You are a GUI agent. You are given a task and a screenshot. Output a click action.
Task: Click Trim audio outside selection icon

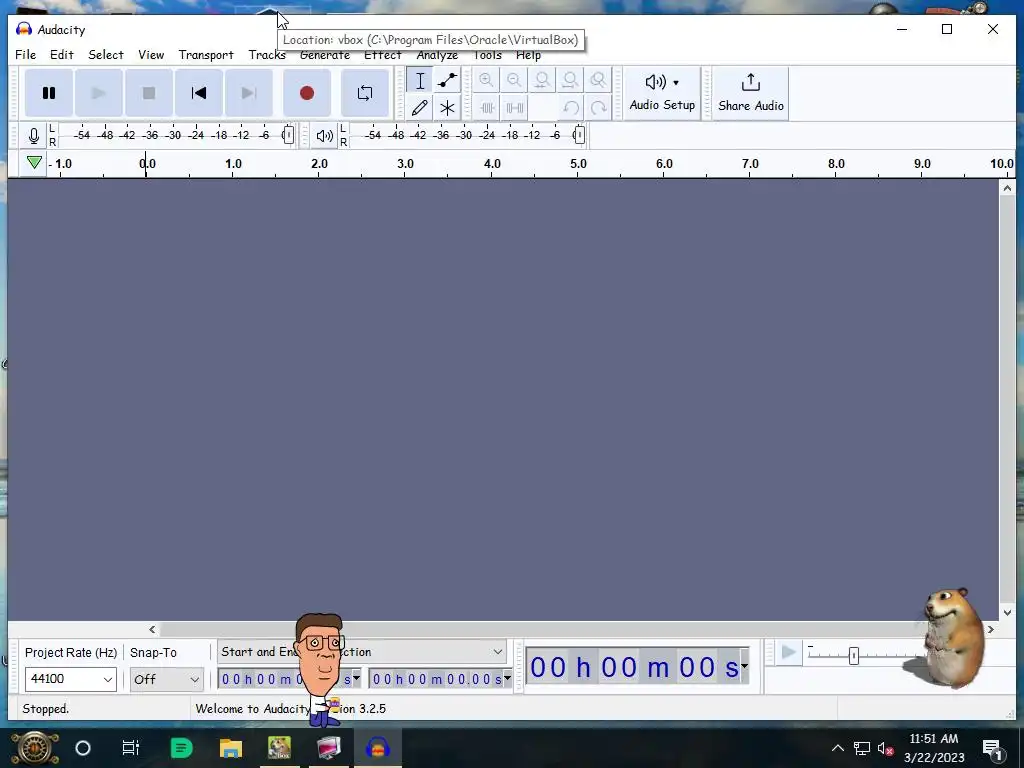487,108
